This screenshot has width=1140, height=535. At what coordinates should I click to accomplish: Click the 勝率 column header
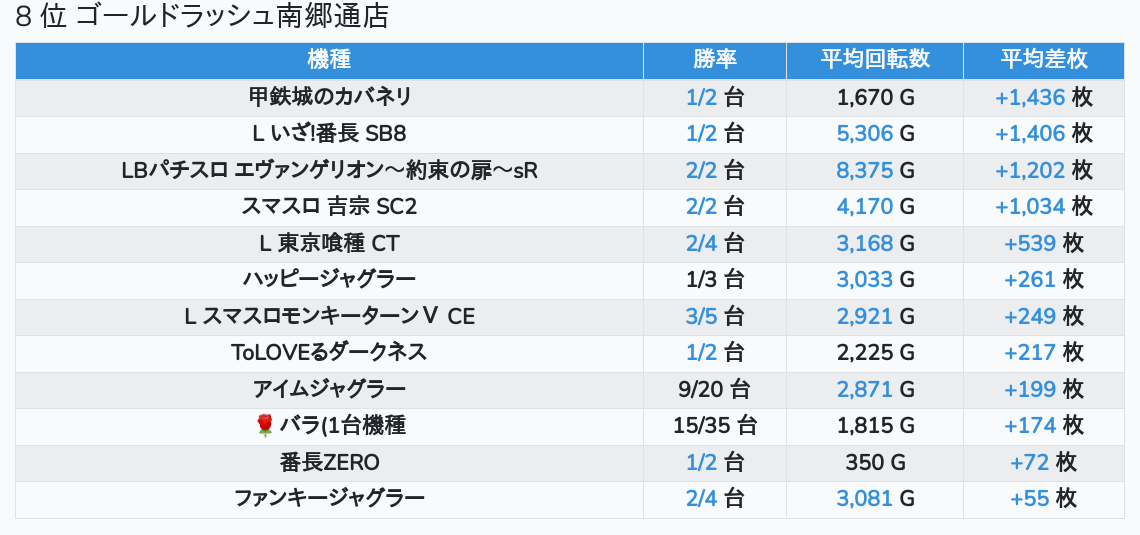(x=715, y=60)
